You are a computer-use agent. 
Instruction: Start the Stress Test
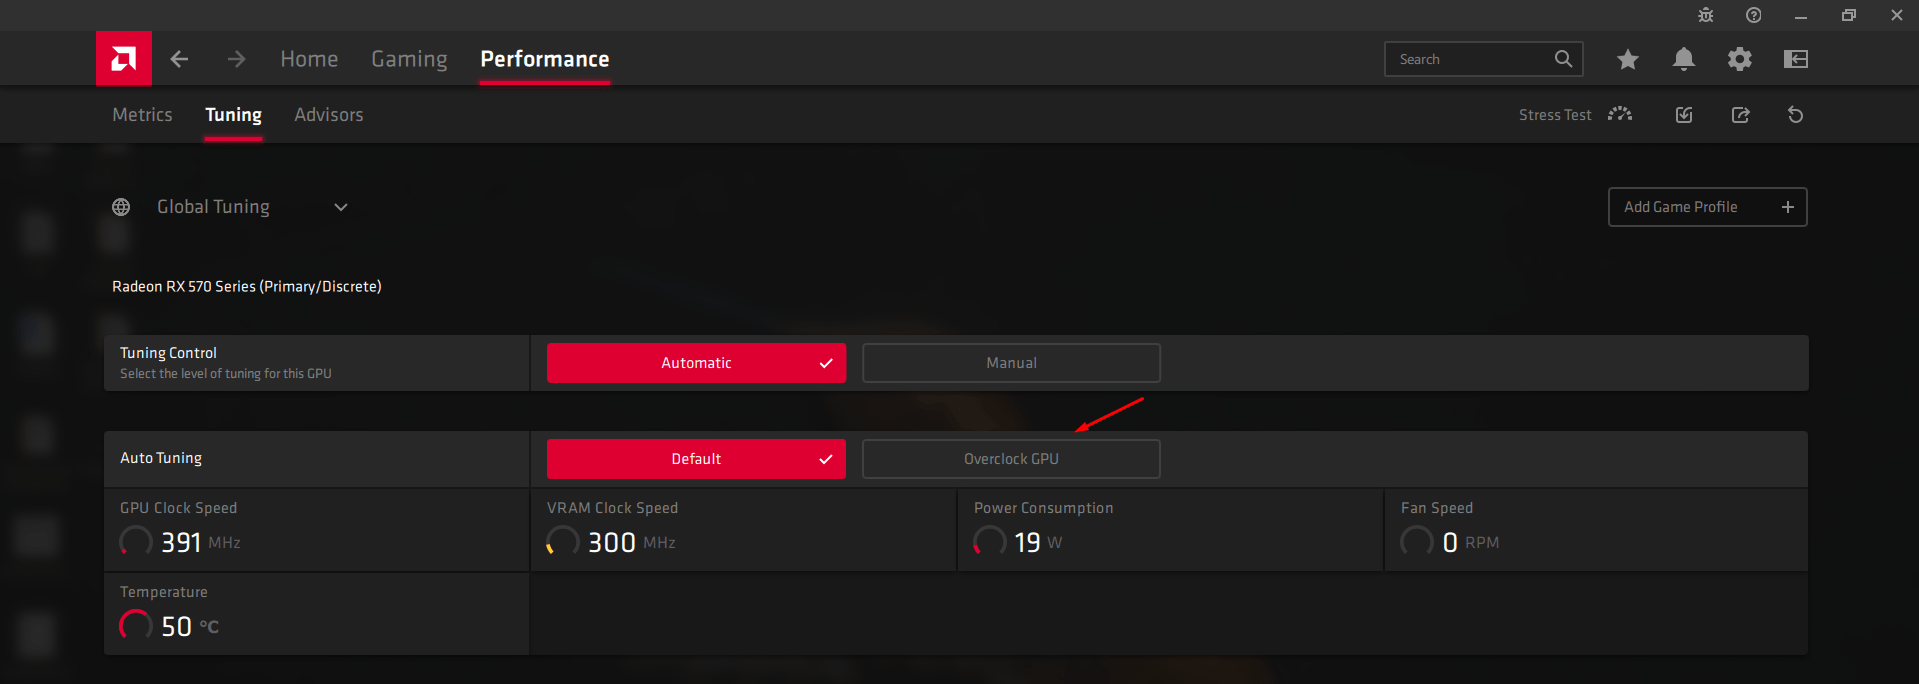1575,115
